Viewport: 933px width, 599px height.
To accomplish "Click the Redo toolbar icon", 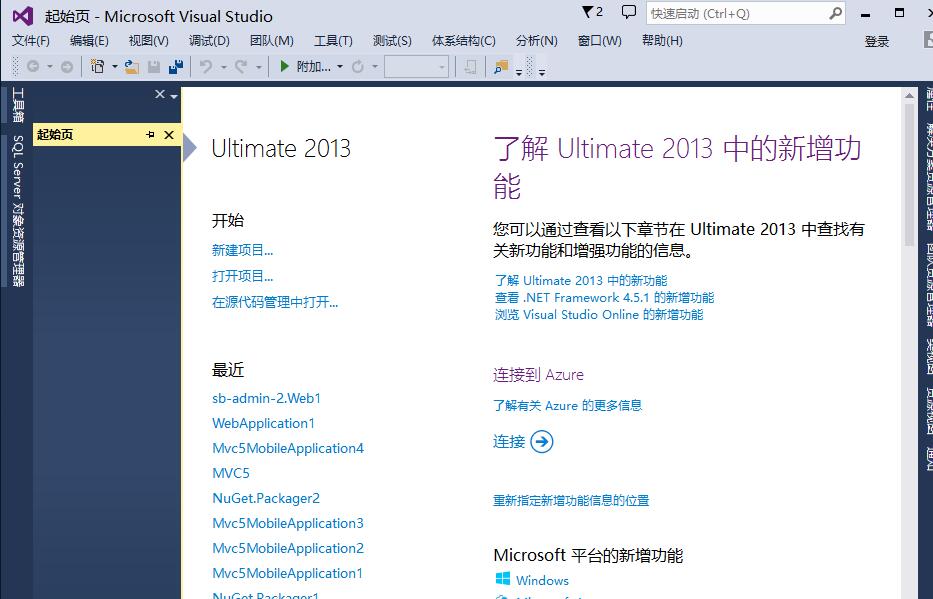I will (240, 66).
